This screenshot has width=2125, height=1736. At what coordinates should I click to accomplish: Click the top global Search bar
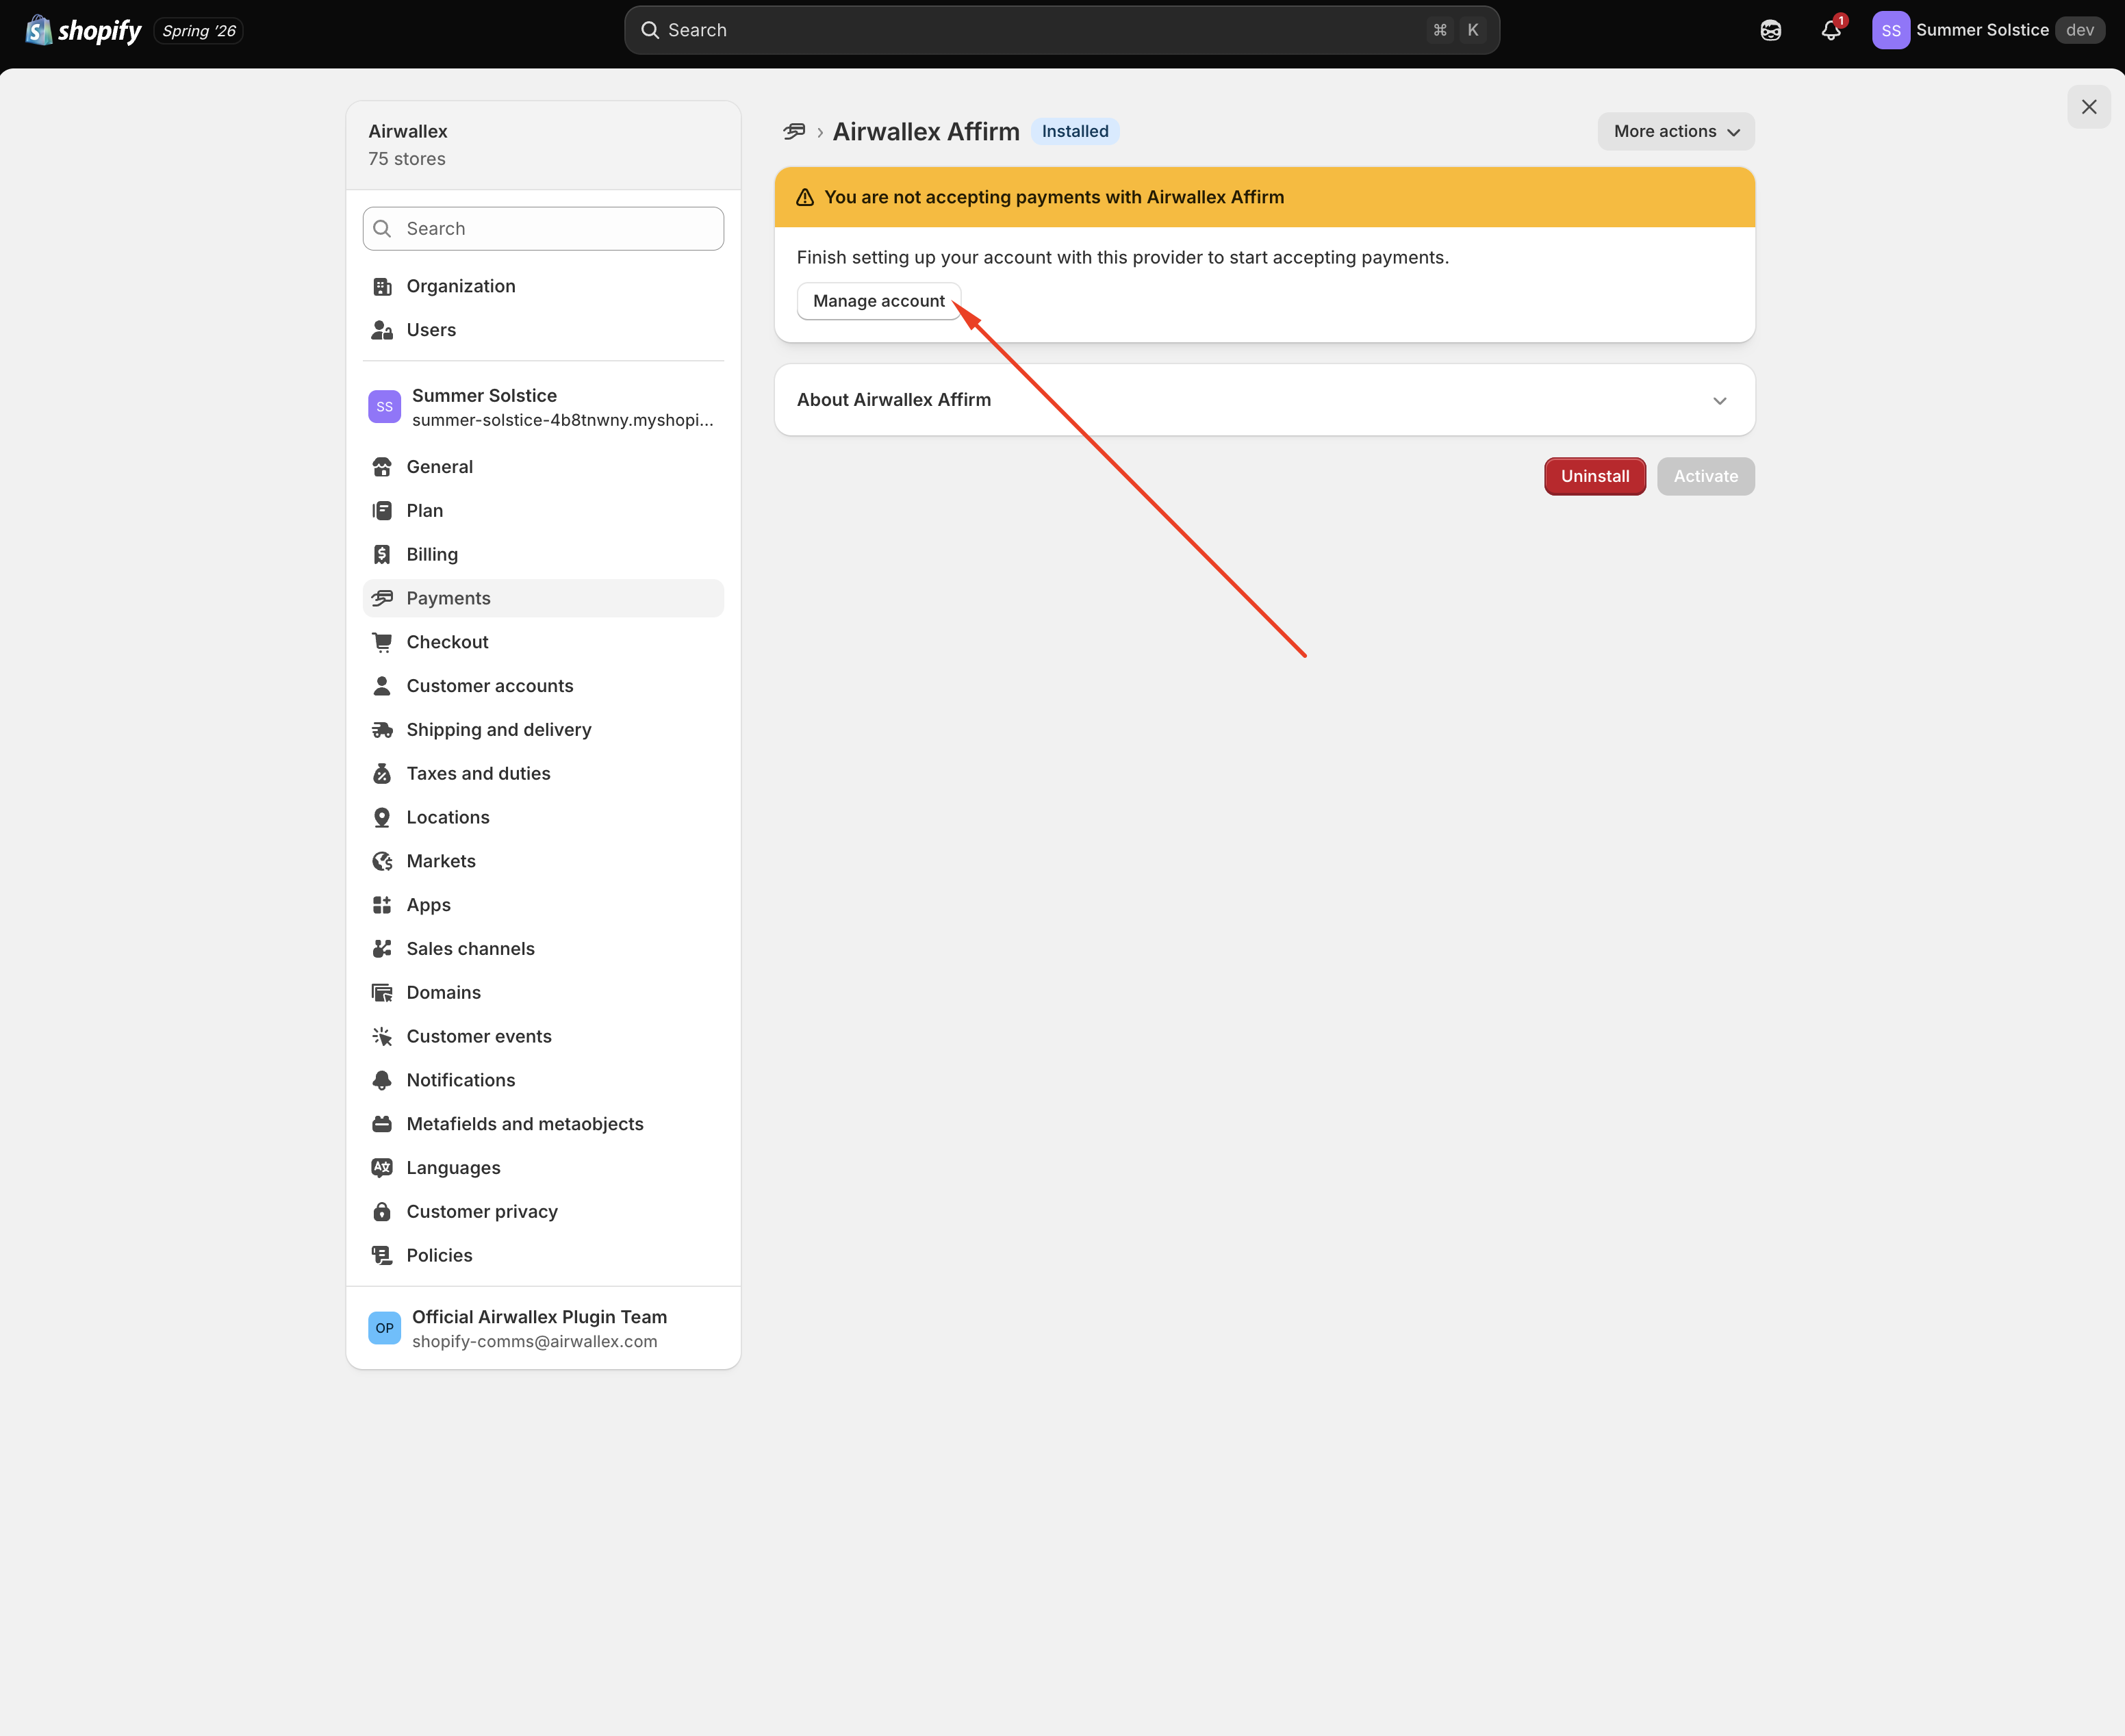click(1061, 30)
